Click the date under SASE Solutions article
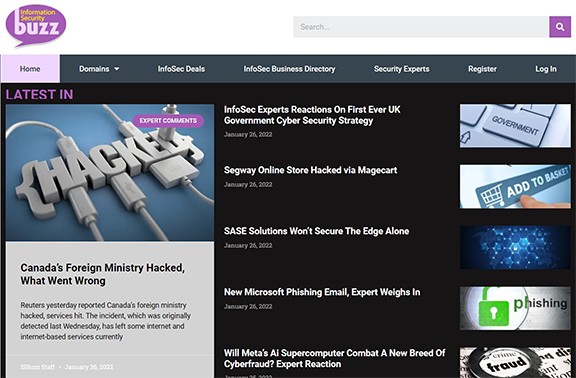 click(248, 245)
